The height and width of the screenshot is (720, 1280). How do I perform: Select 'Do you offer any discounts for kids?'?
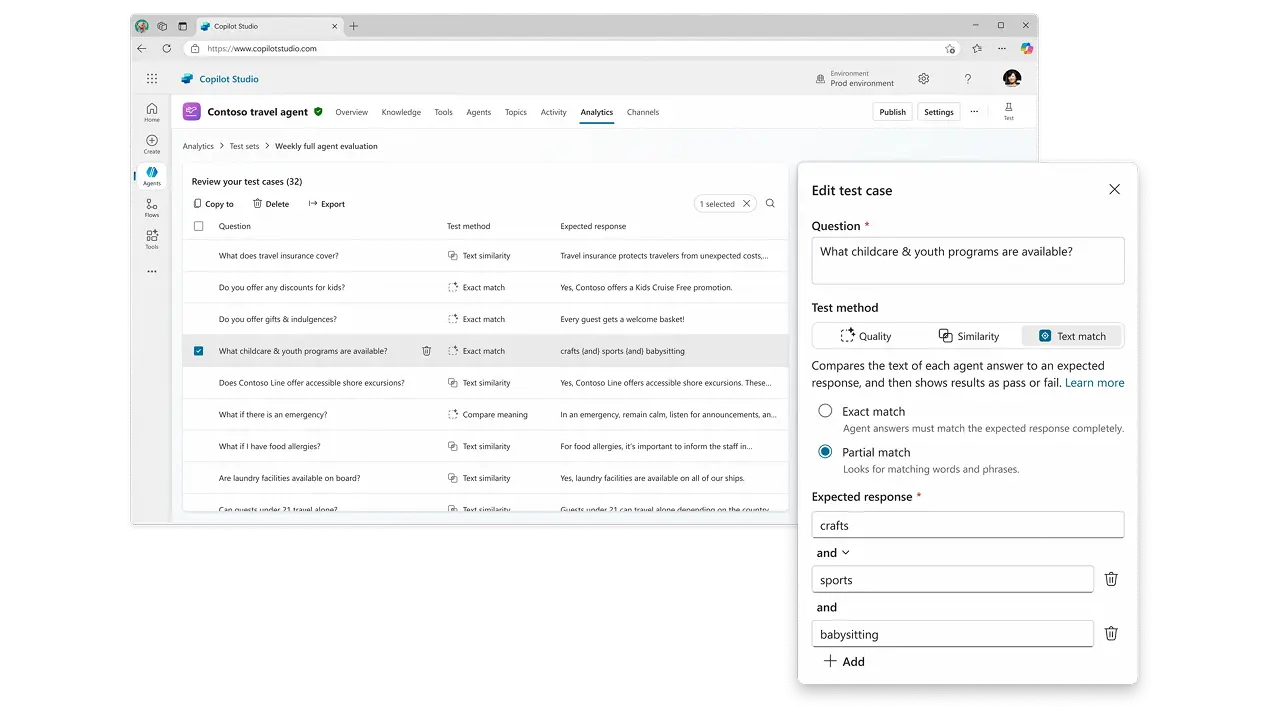[485, 287]
